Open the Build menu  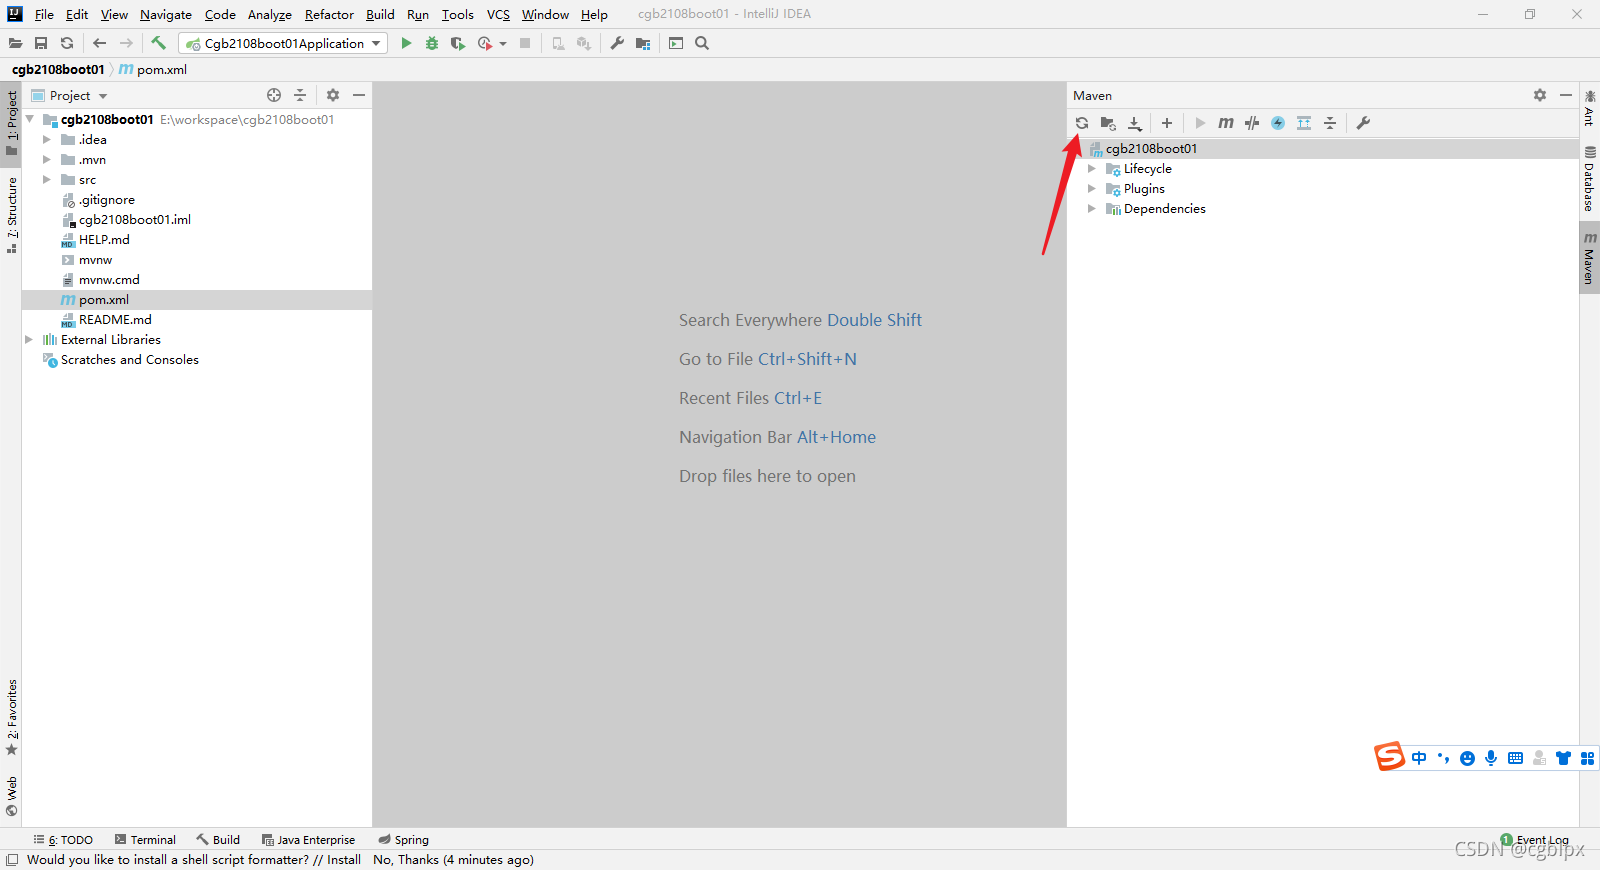380,15
